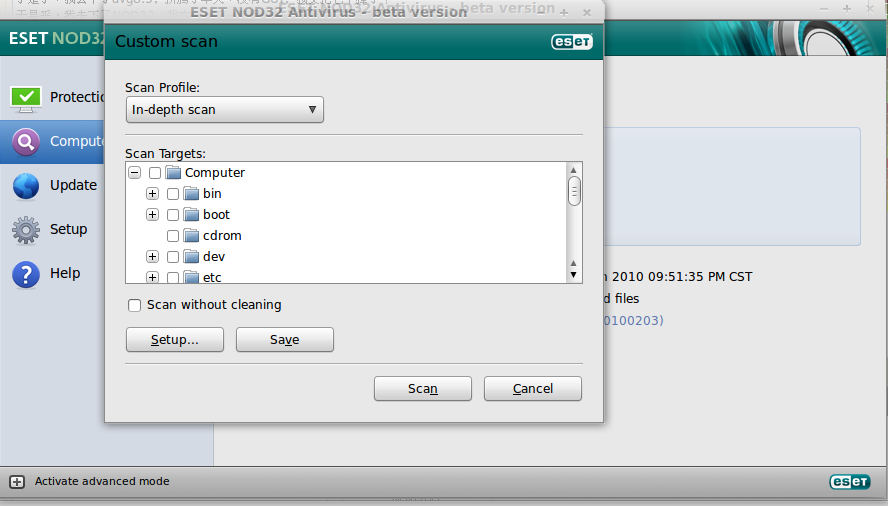Open the Update section in sidebar

point(52,186)
